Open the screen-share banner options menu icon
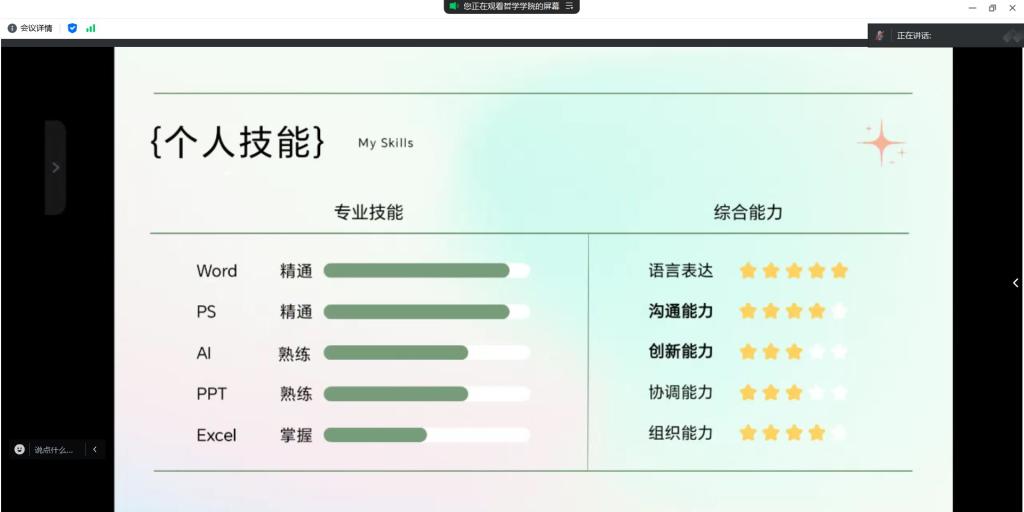1024x512 pixels. (570, 6)
